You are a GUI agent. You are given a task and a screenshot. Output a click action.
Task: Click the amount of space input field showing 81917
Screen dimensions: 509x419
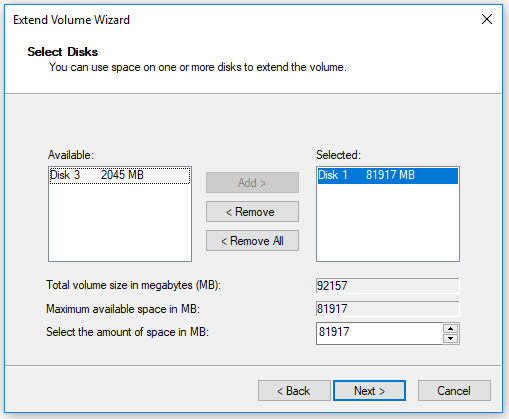click(x=379, y=333)
